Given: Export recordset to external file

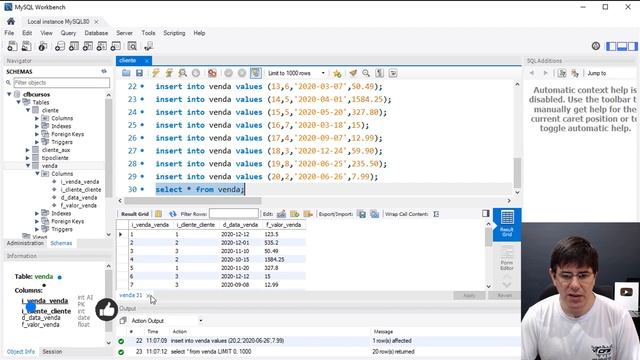Looking at the screenshot, I should (x=362, y=214).
